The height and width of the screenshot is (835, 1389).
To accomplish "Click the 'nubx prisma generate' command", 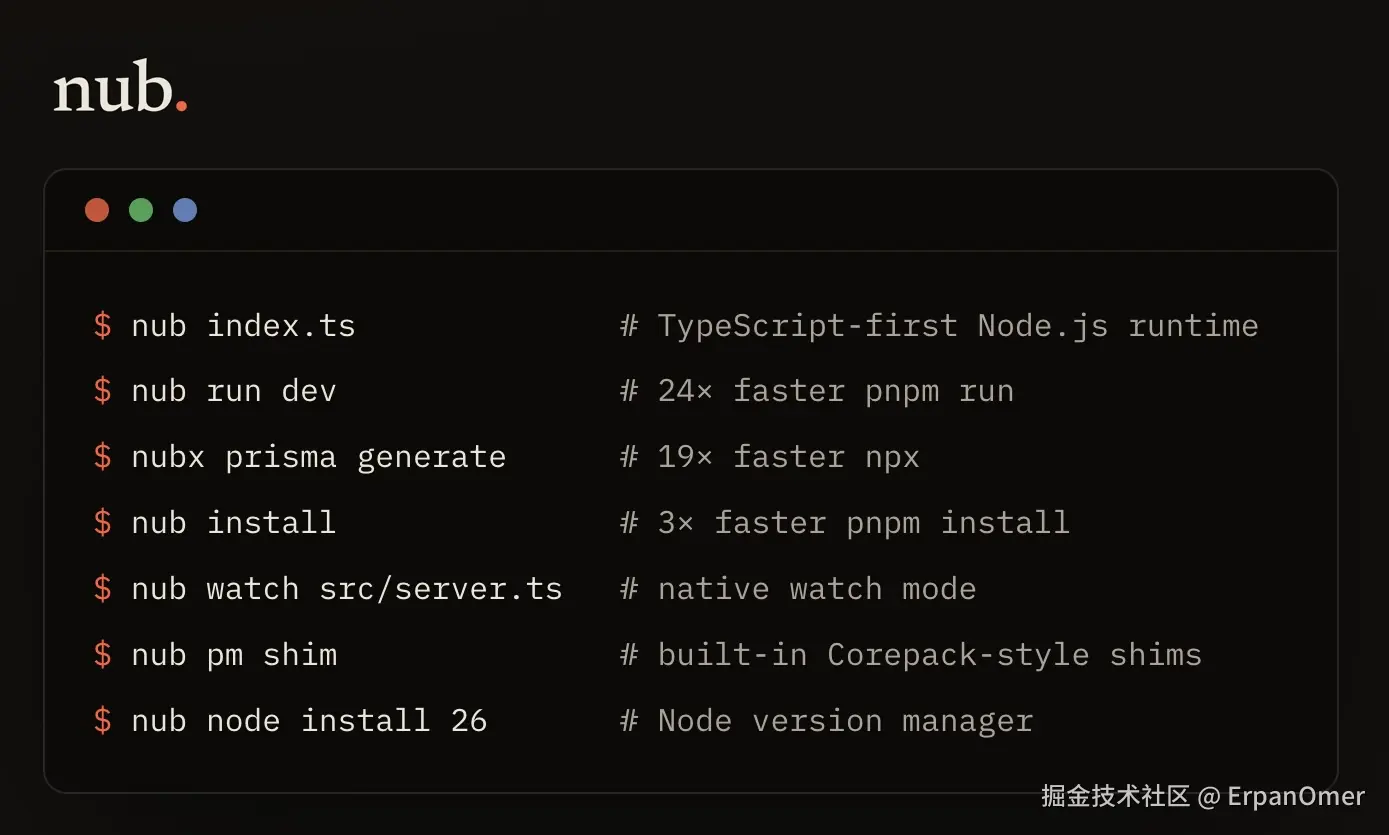I will coord(319,457).
